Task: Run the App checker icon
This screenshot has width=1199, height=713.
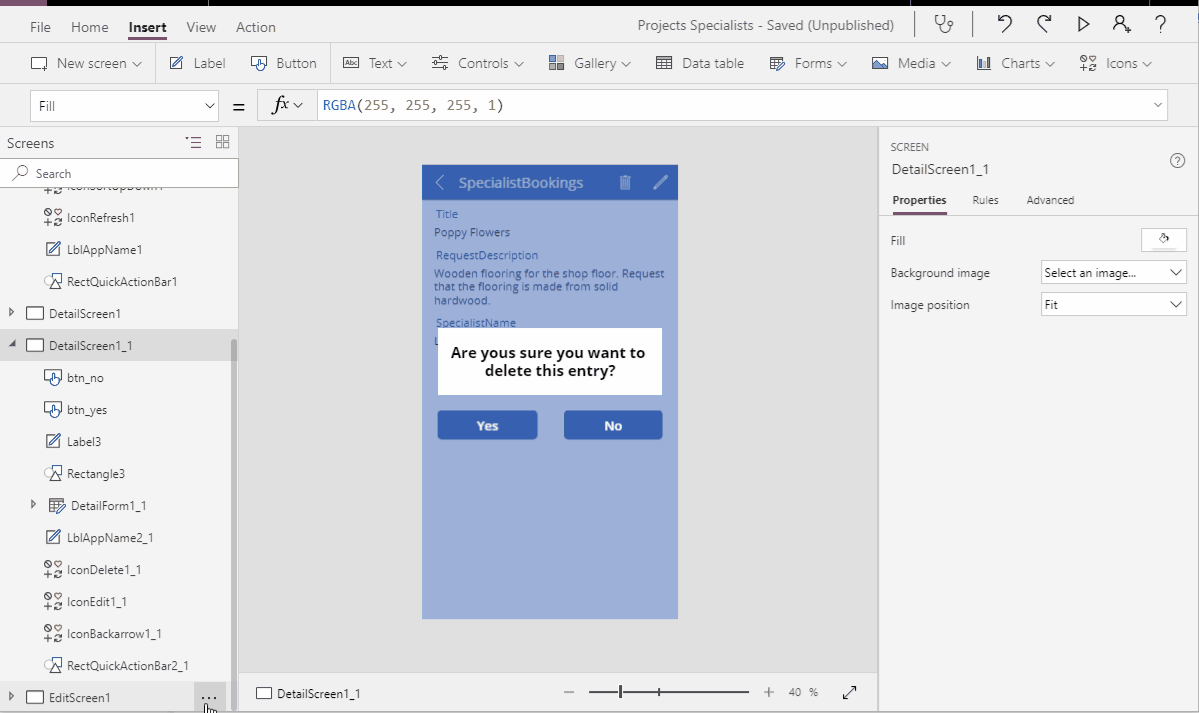Action: pos(943,24)
